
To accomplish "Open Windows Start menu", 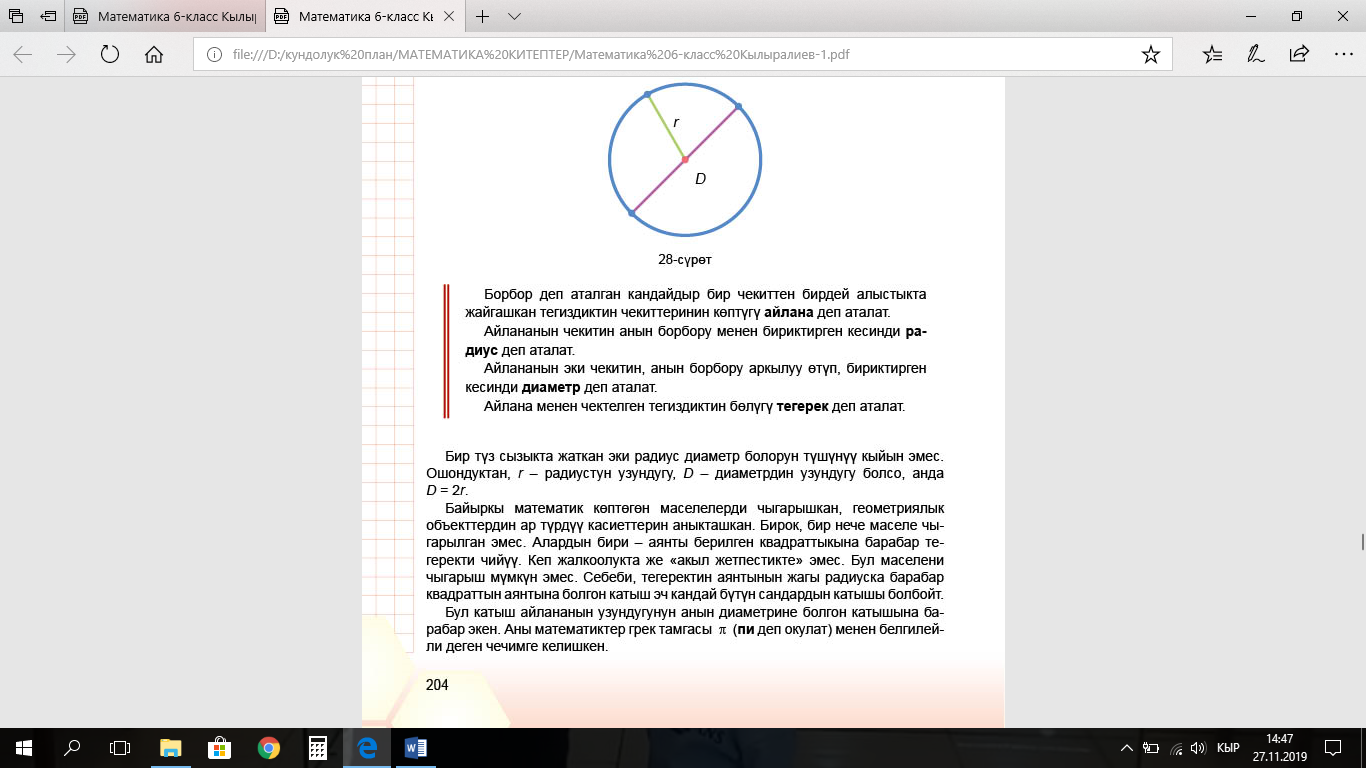I will pos(22,747).
